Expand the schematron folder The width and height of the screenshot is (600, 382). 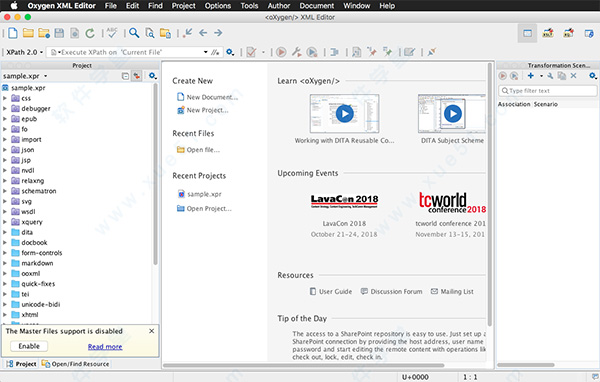(x=5, y=191)
